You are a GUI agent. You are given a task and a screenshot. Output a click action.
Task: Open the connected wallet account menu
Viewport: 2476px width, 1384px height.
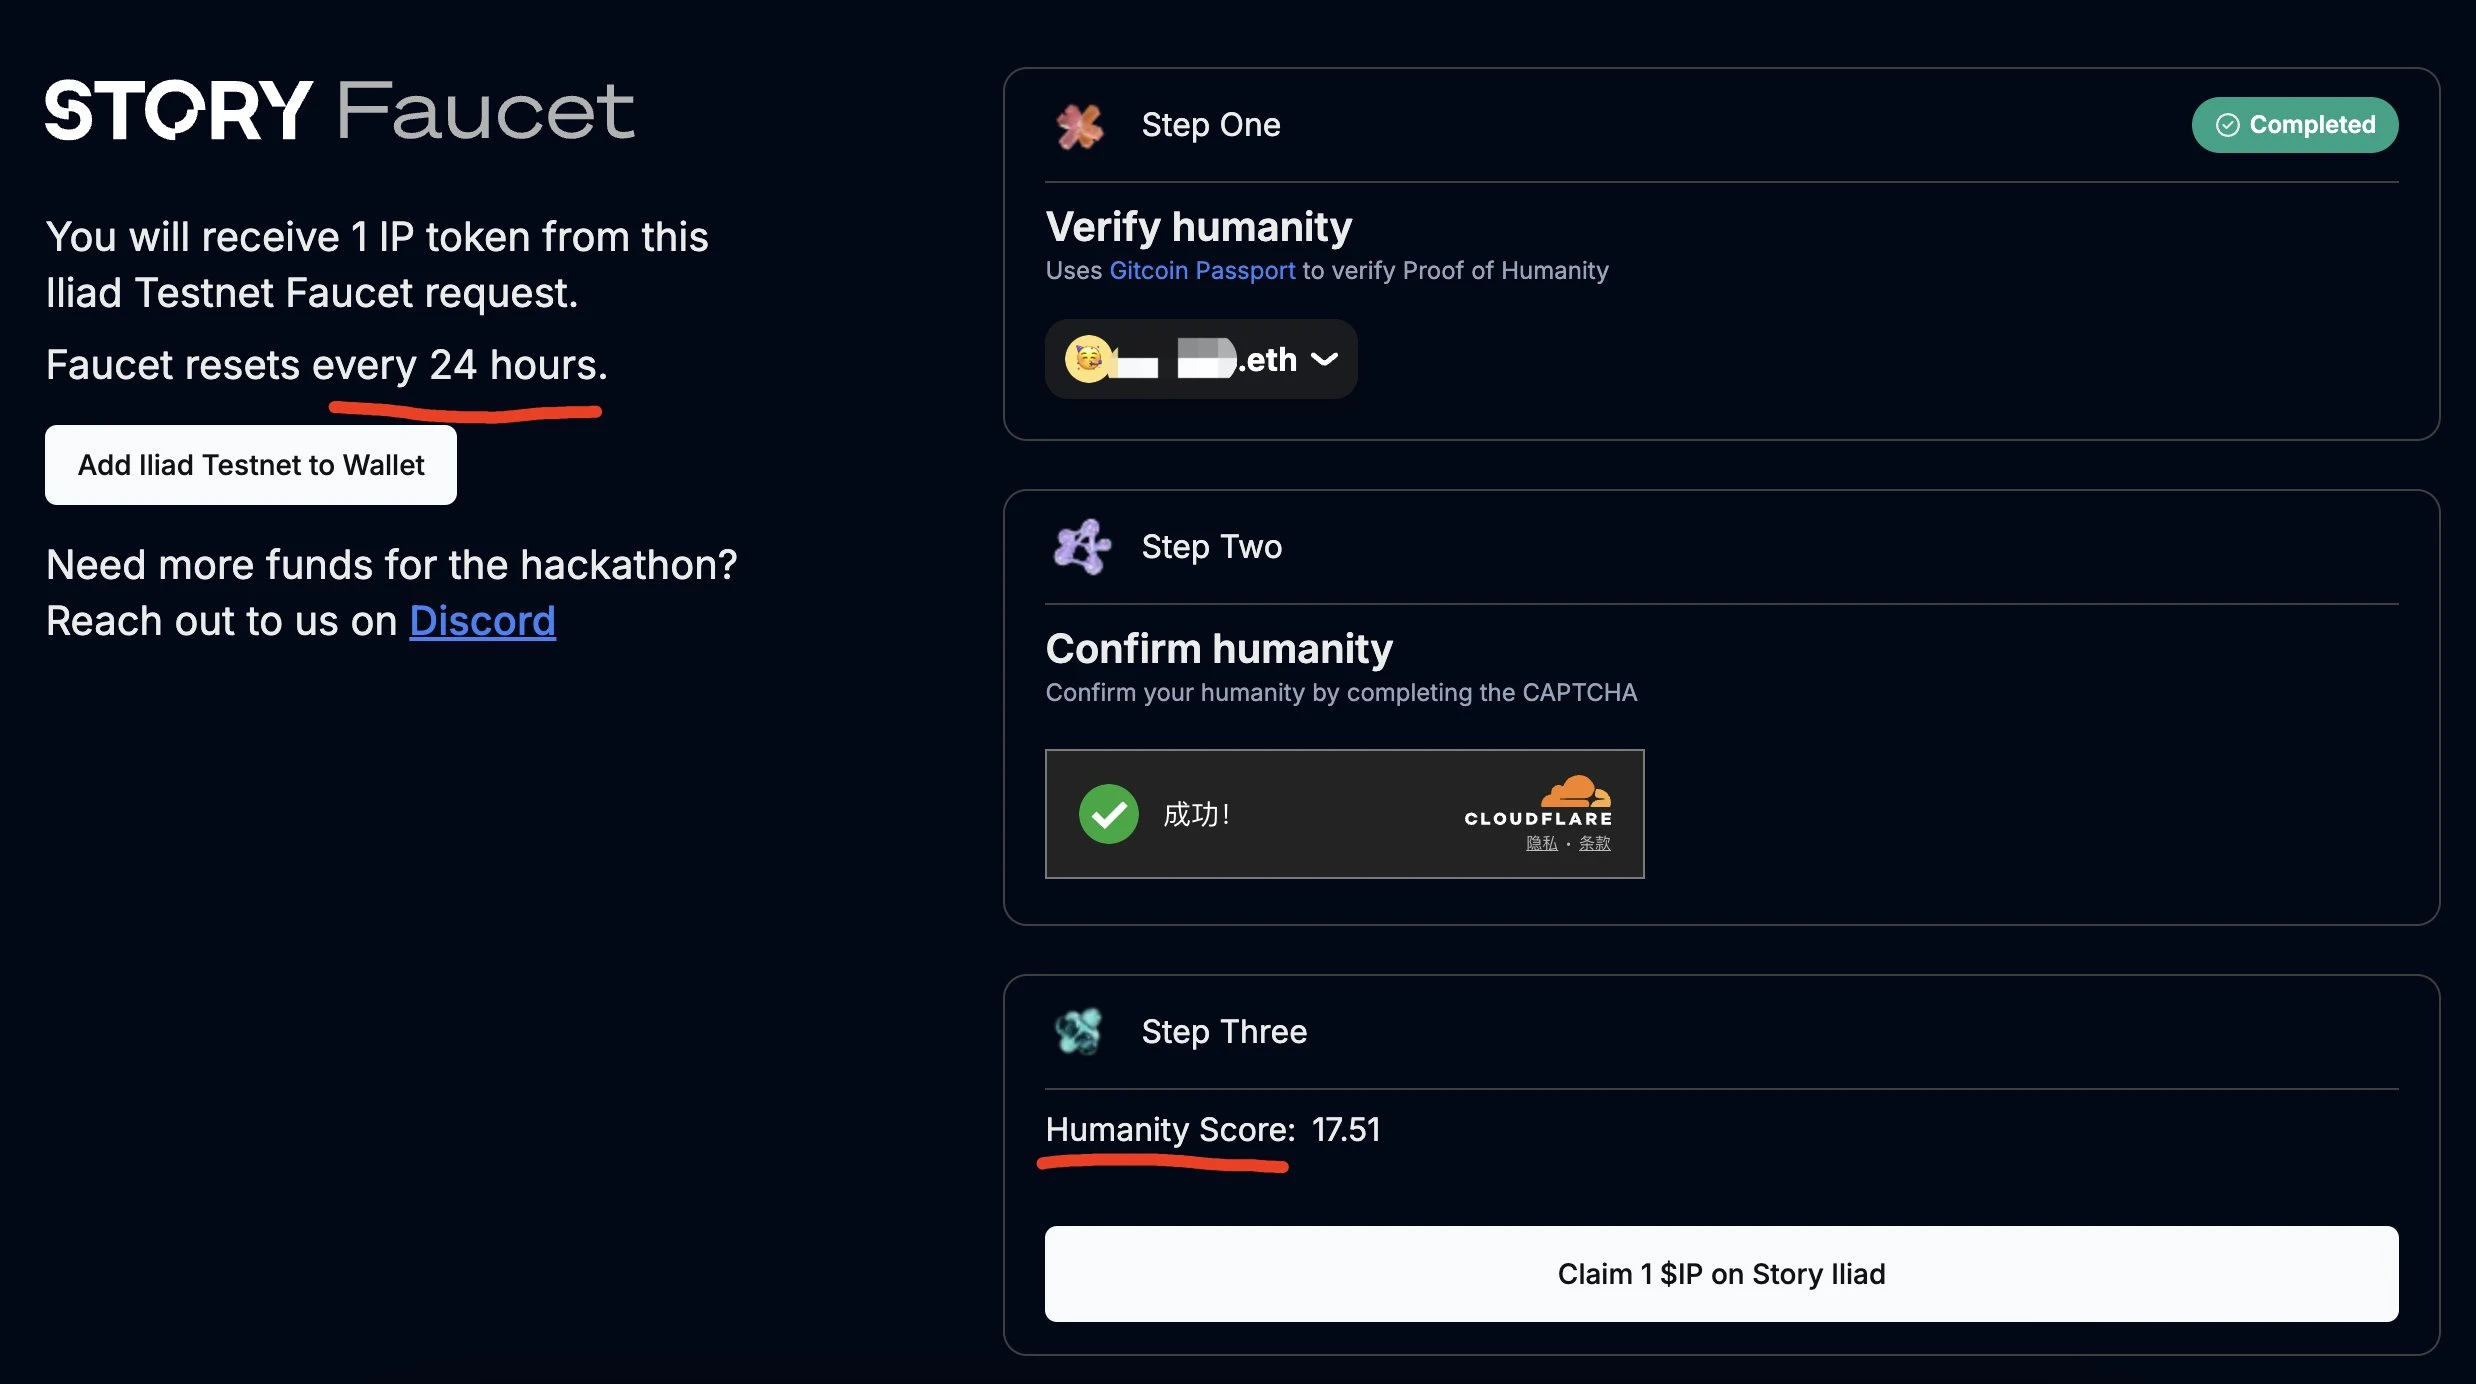click(x=1200, y=359)
